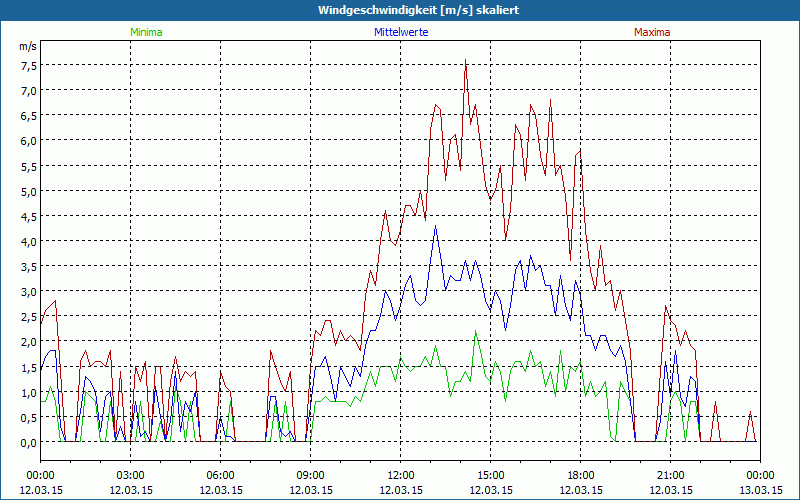Click the '7,5' y-axis value

coord(29,66)
